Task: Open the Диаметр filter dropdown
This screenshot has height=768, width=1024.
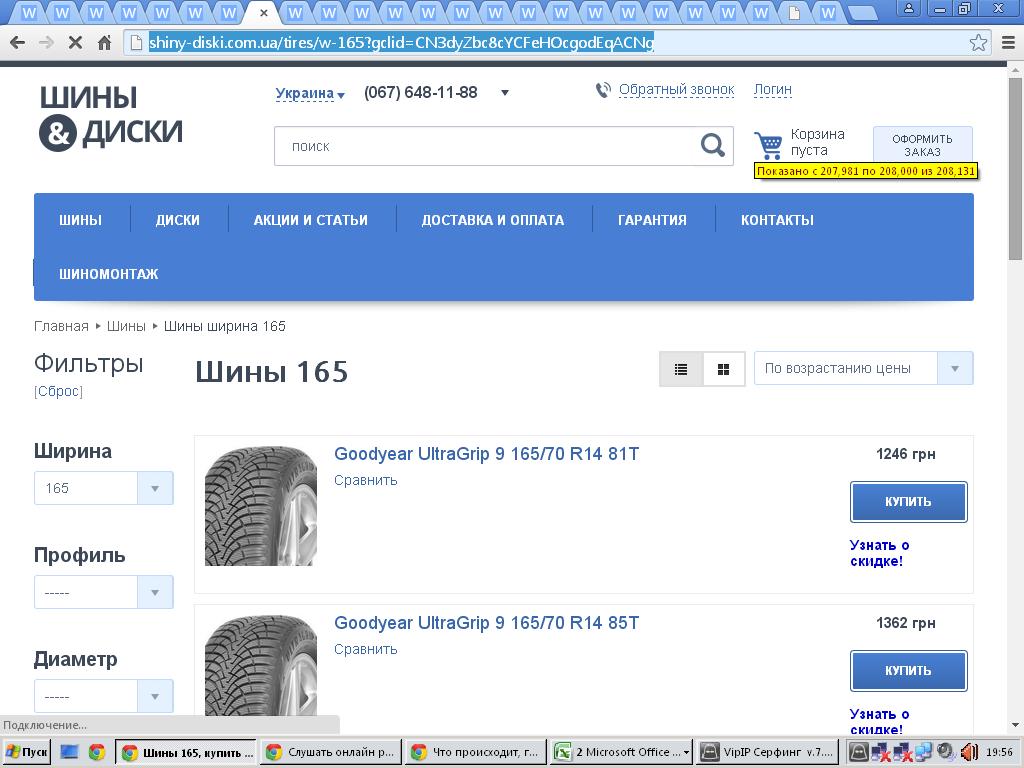Action: (104, 696)
